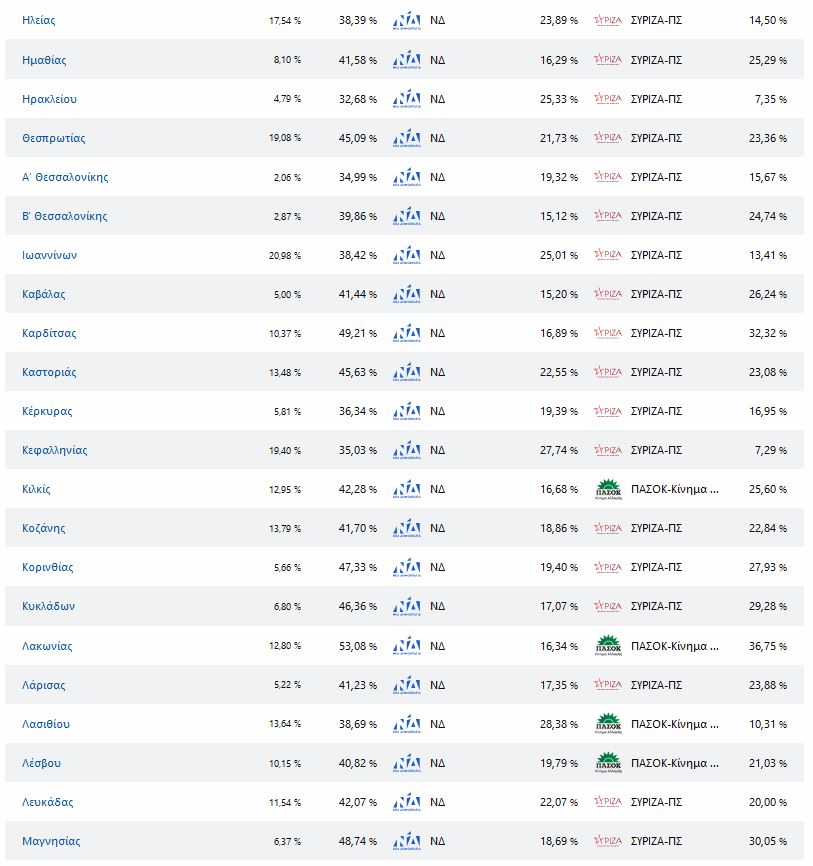Viewport: 813px width, 866px height.
Task: Open the Α' Θεσσαλονίκης district link
Action: [65, 177]
